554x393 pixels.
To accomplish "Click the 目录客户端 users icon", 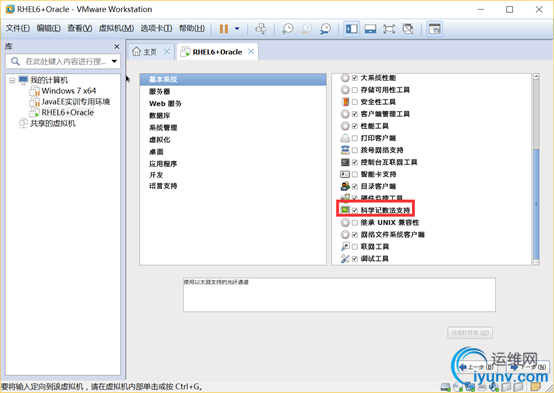I will pyautogui.click(x=345, y=186).
